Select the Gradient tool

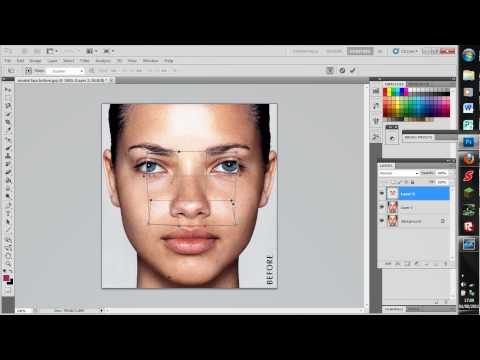tap(8, 181)
